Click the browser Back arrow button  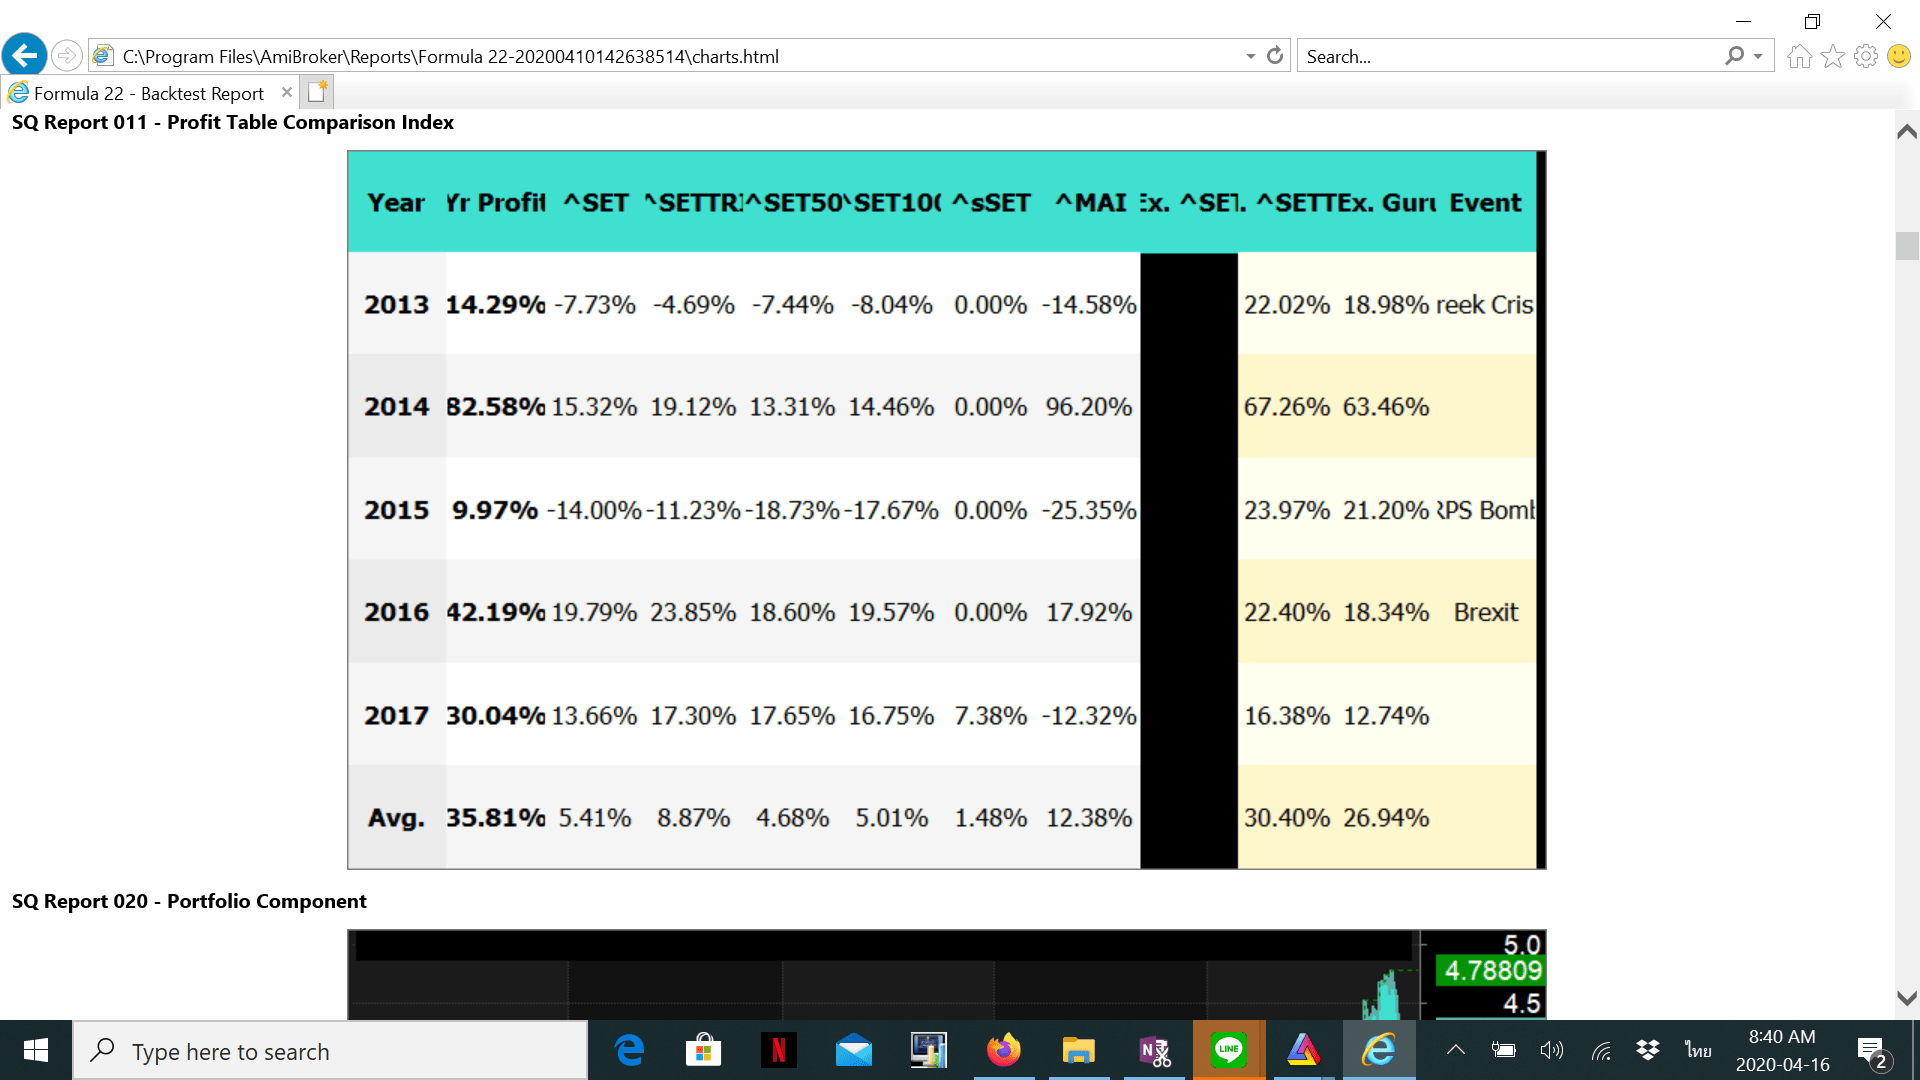tap(25, 56)
